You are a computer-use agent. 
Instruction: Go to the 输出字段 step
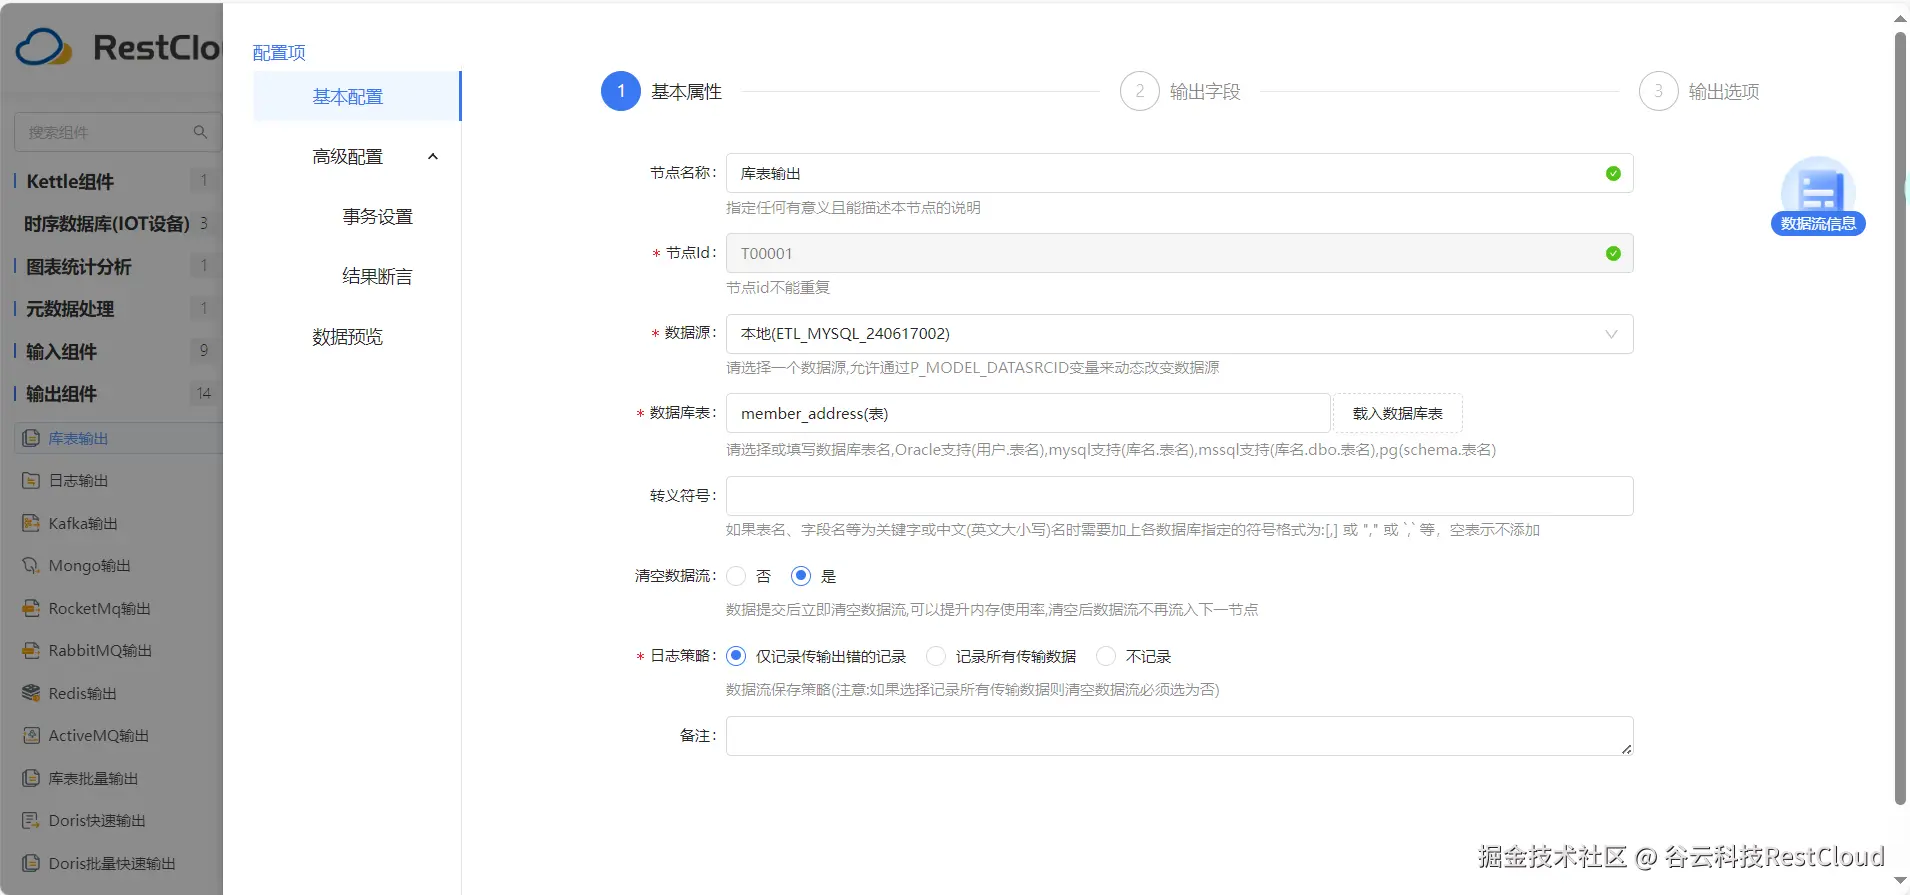pos(1204,92)
